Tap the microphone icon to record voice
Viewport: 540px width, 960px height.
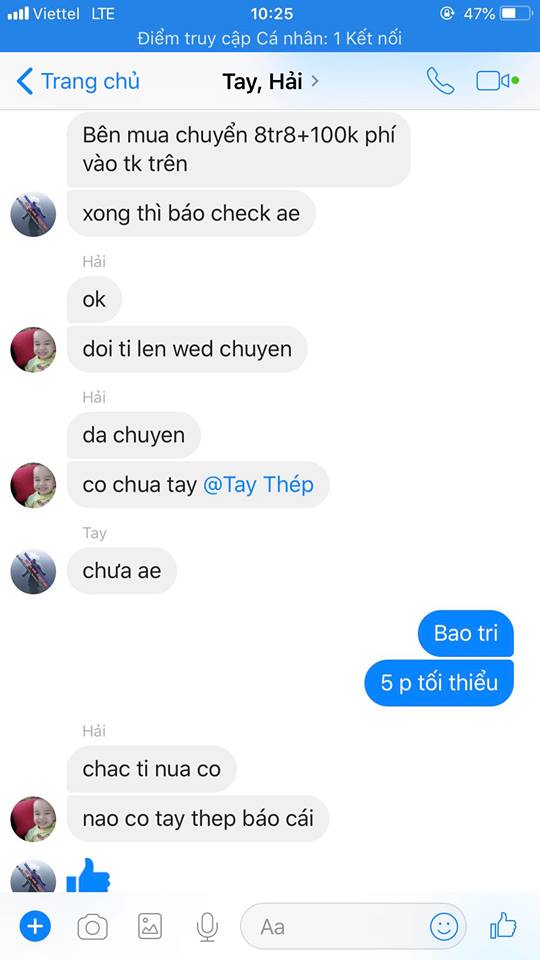[x=208, y=926]
